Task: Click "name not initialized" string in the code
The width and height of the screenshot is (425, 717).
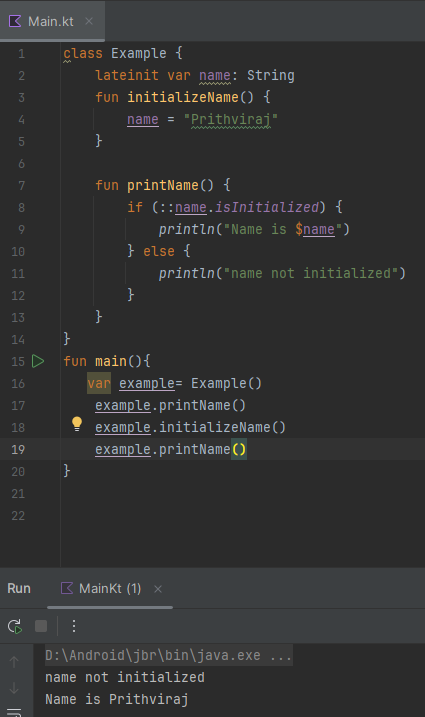Action: 310,273
